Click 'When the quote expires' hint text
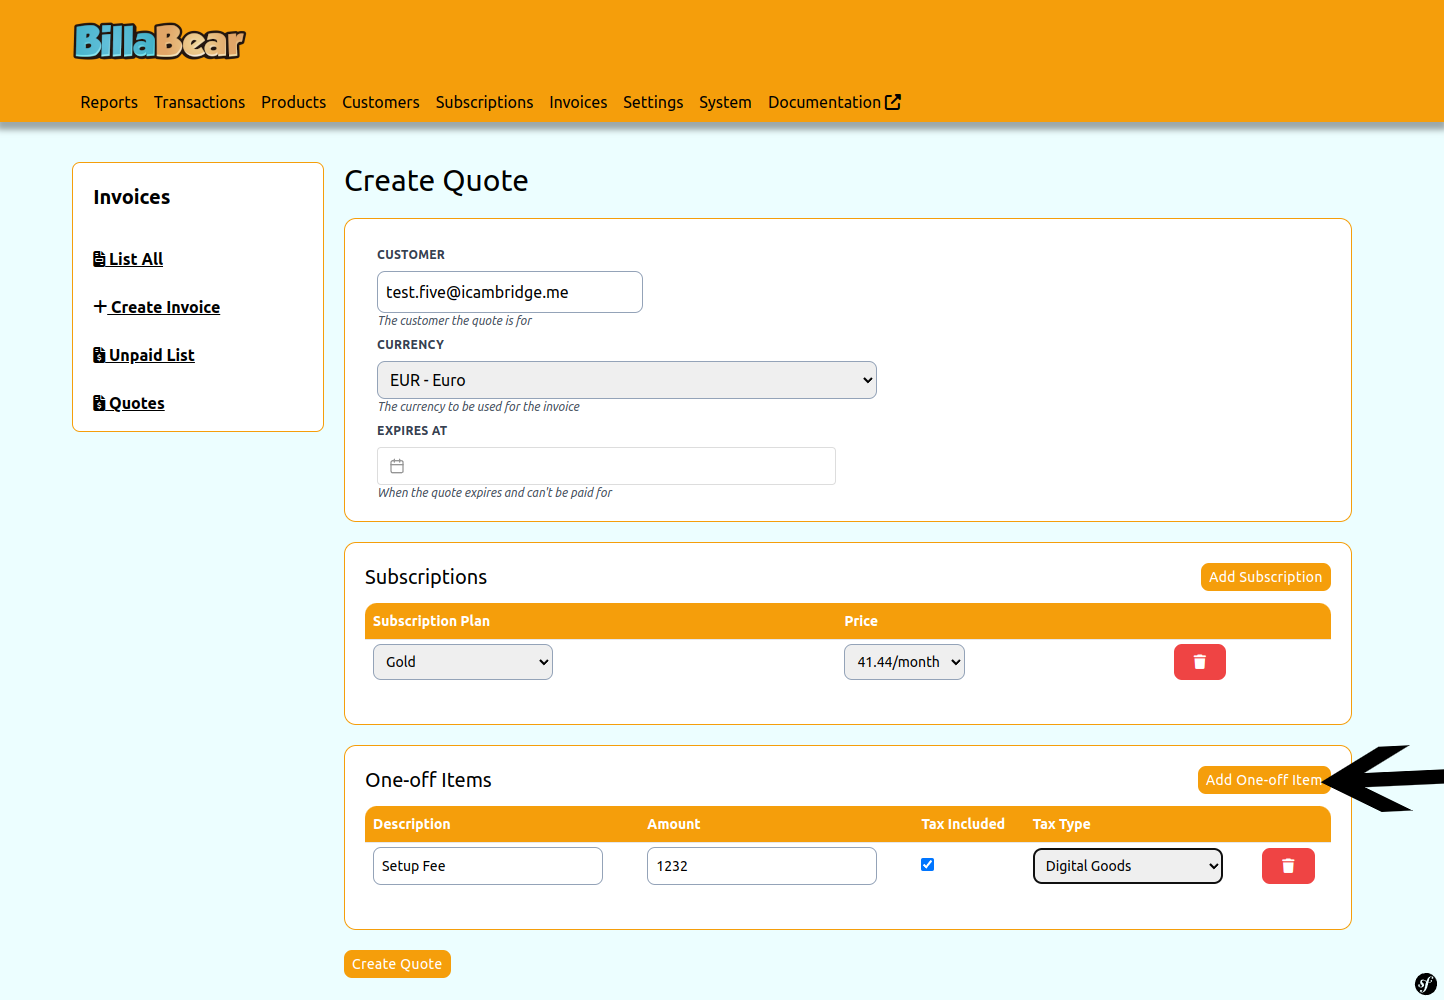The height and width of the screenshot is (1000, 1444). tap(495, 493)
